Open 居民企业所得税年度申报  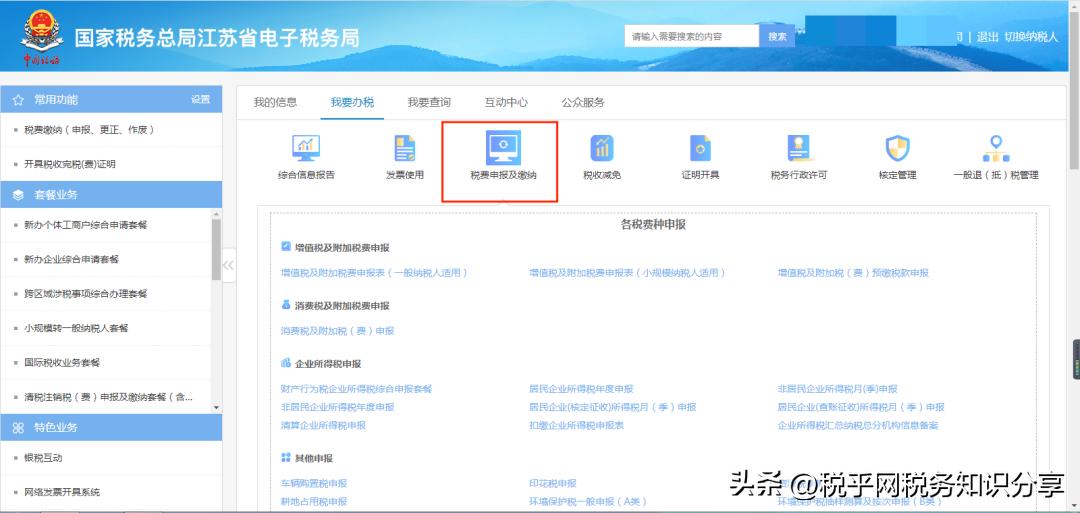tap(581, 388)
